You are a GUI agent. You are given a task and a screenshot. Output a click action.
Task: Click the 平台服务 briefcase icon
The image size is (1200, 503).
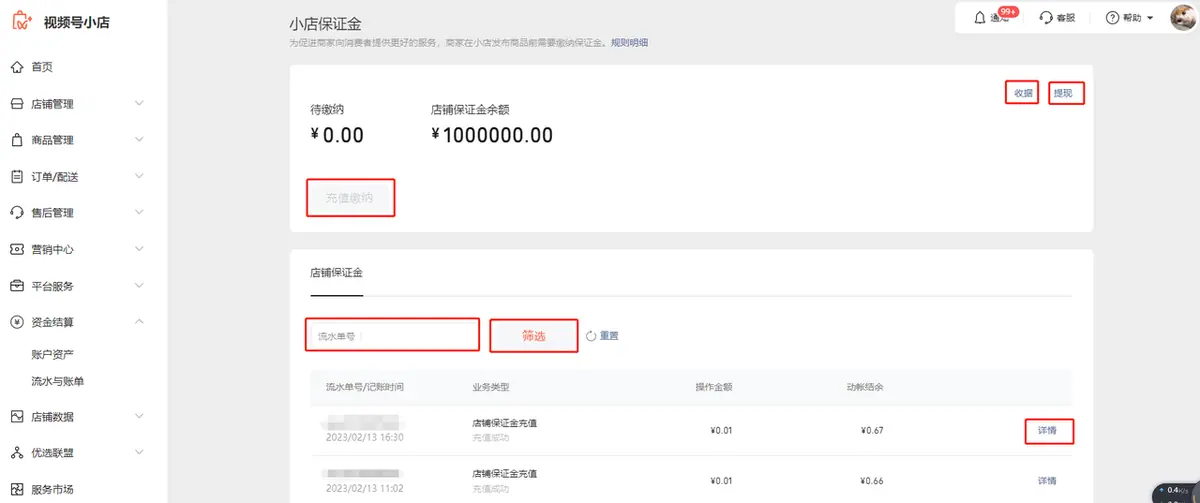tap(17, 286)
